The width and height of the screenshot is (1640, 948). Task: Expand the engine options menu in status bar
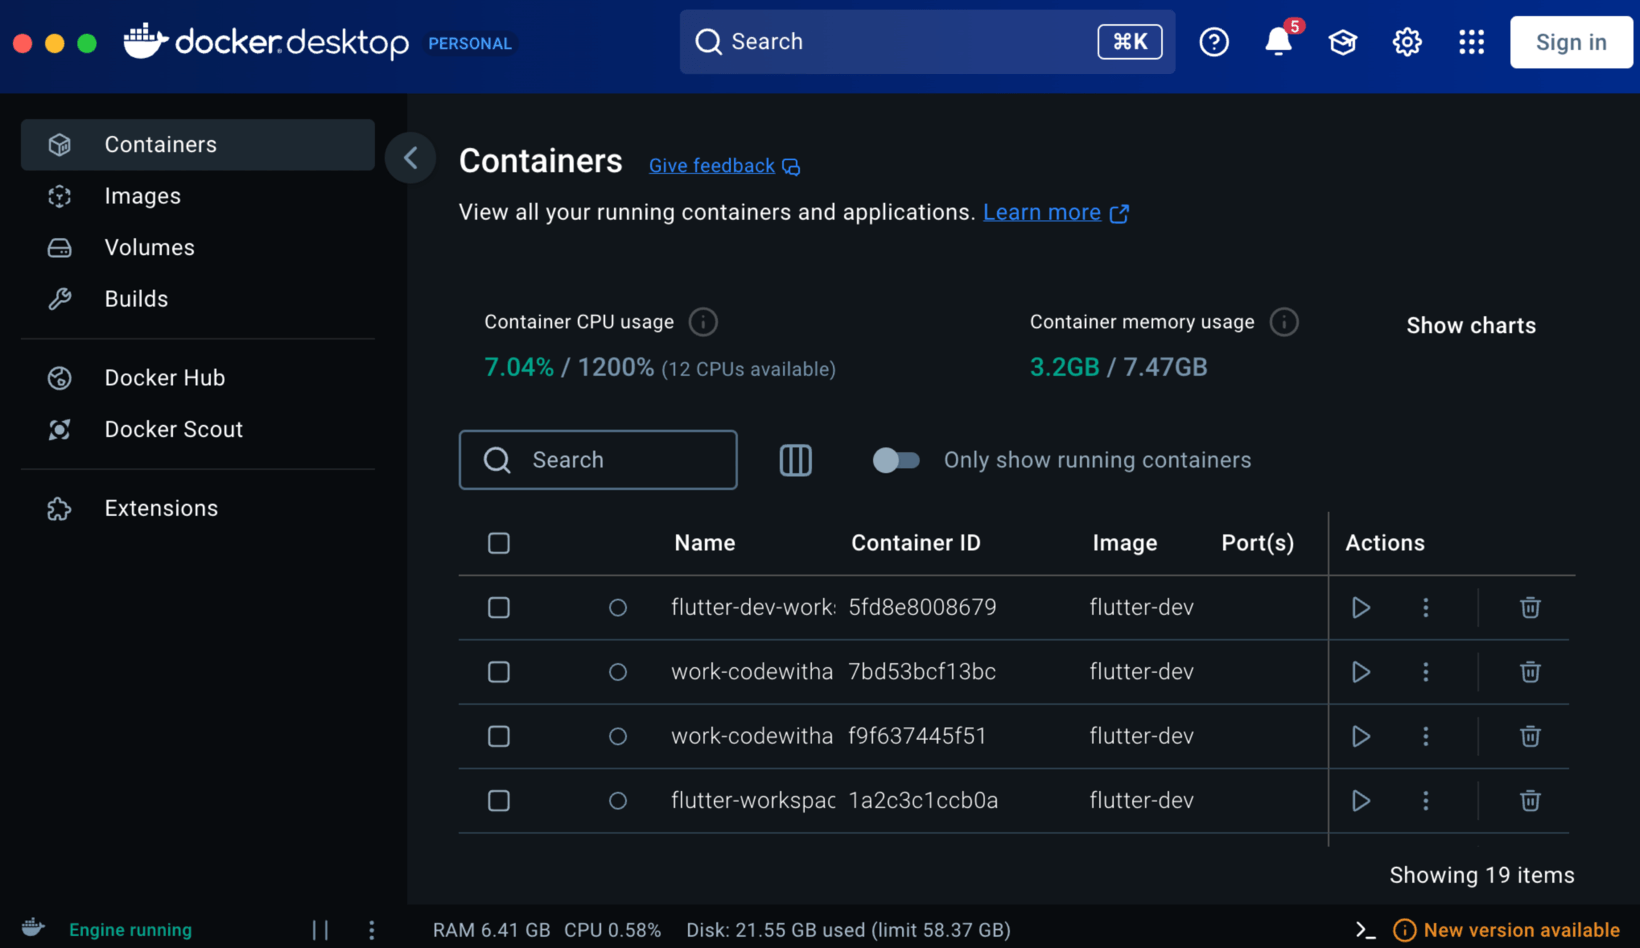pyautogui.click(x=371, y=930)
